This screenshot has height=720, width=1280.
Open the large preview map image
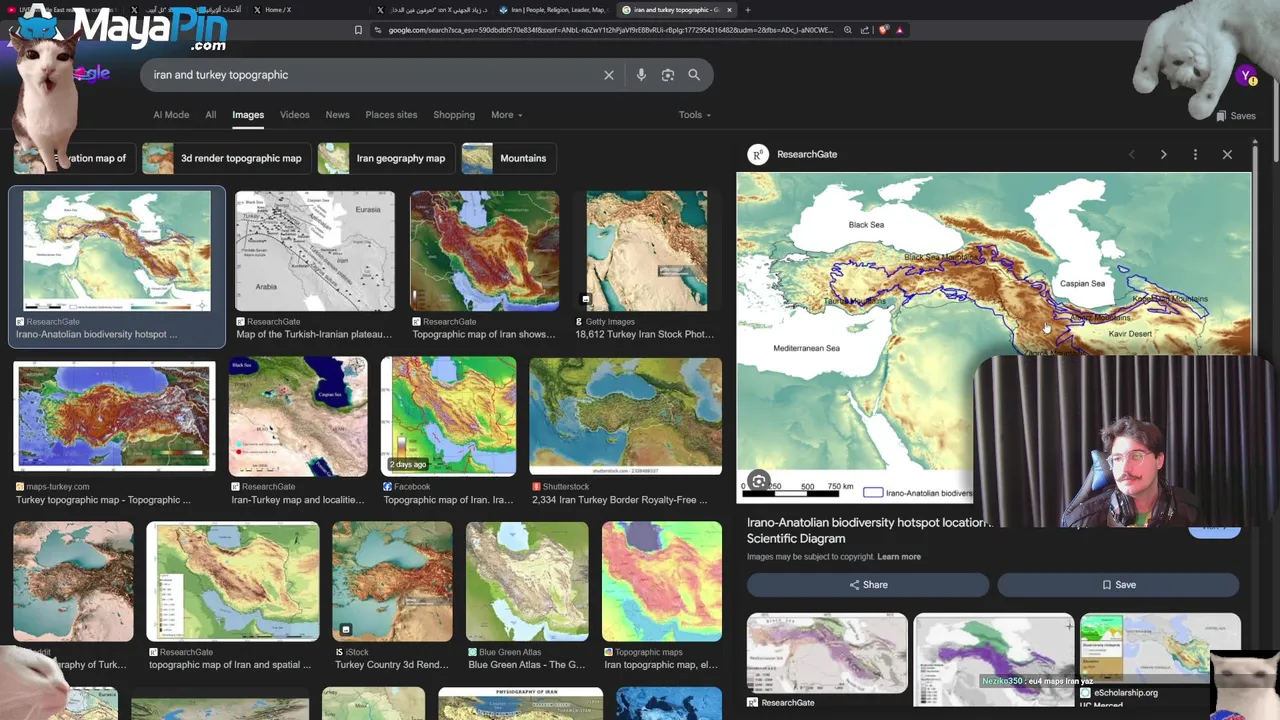(x=993, y=337)
